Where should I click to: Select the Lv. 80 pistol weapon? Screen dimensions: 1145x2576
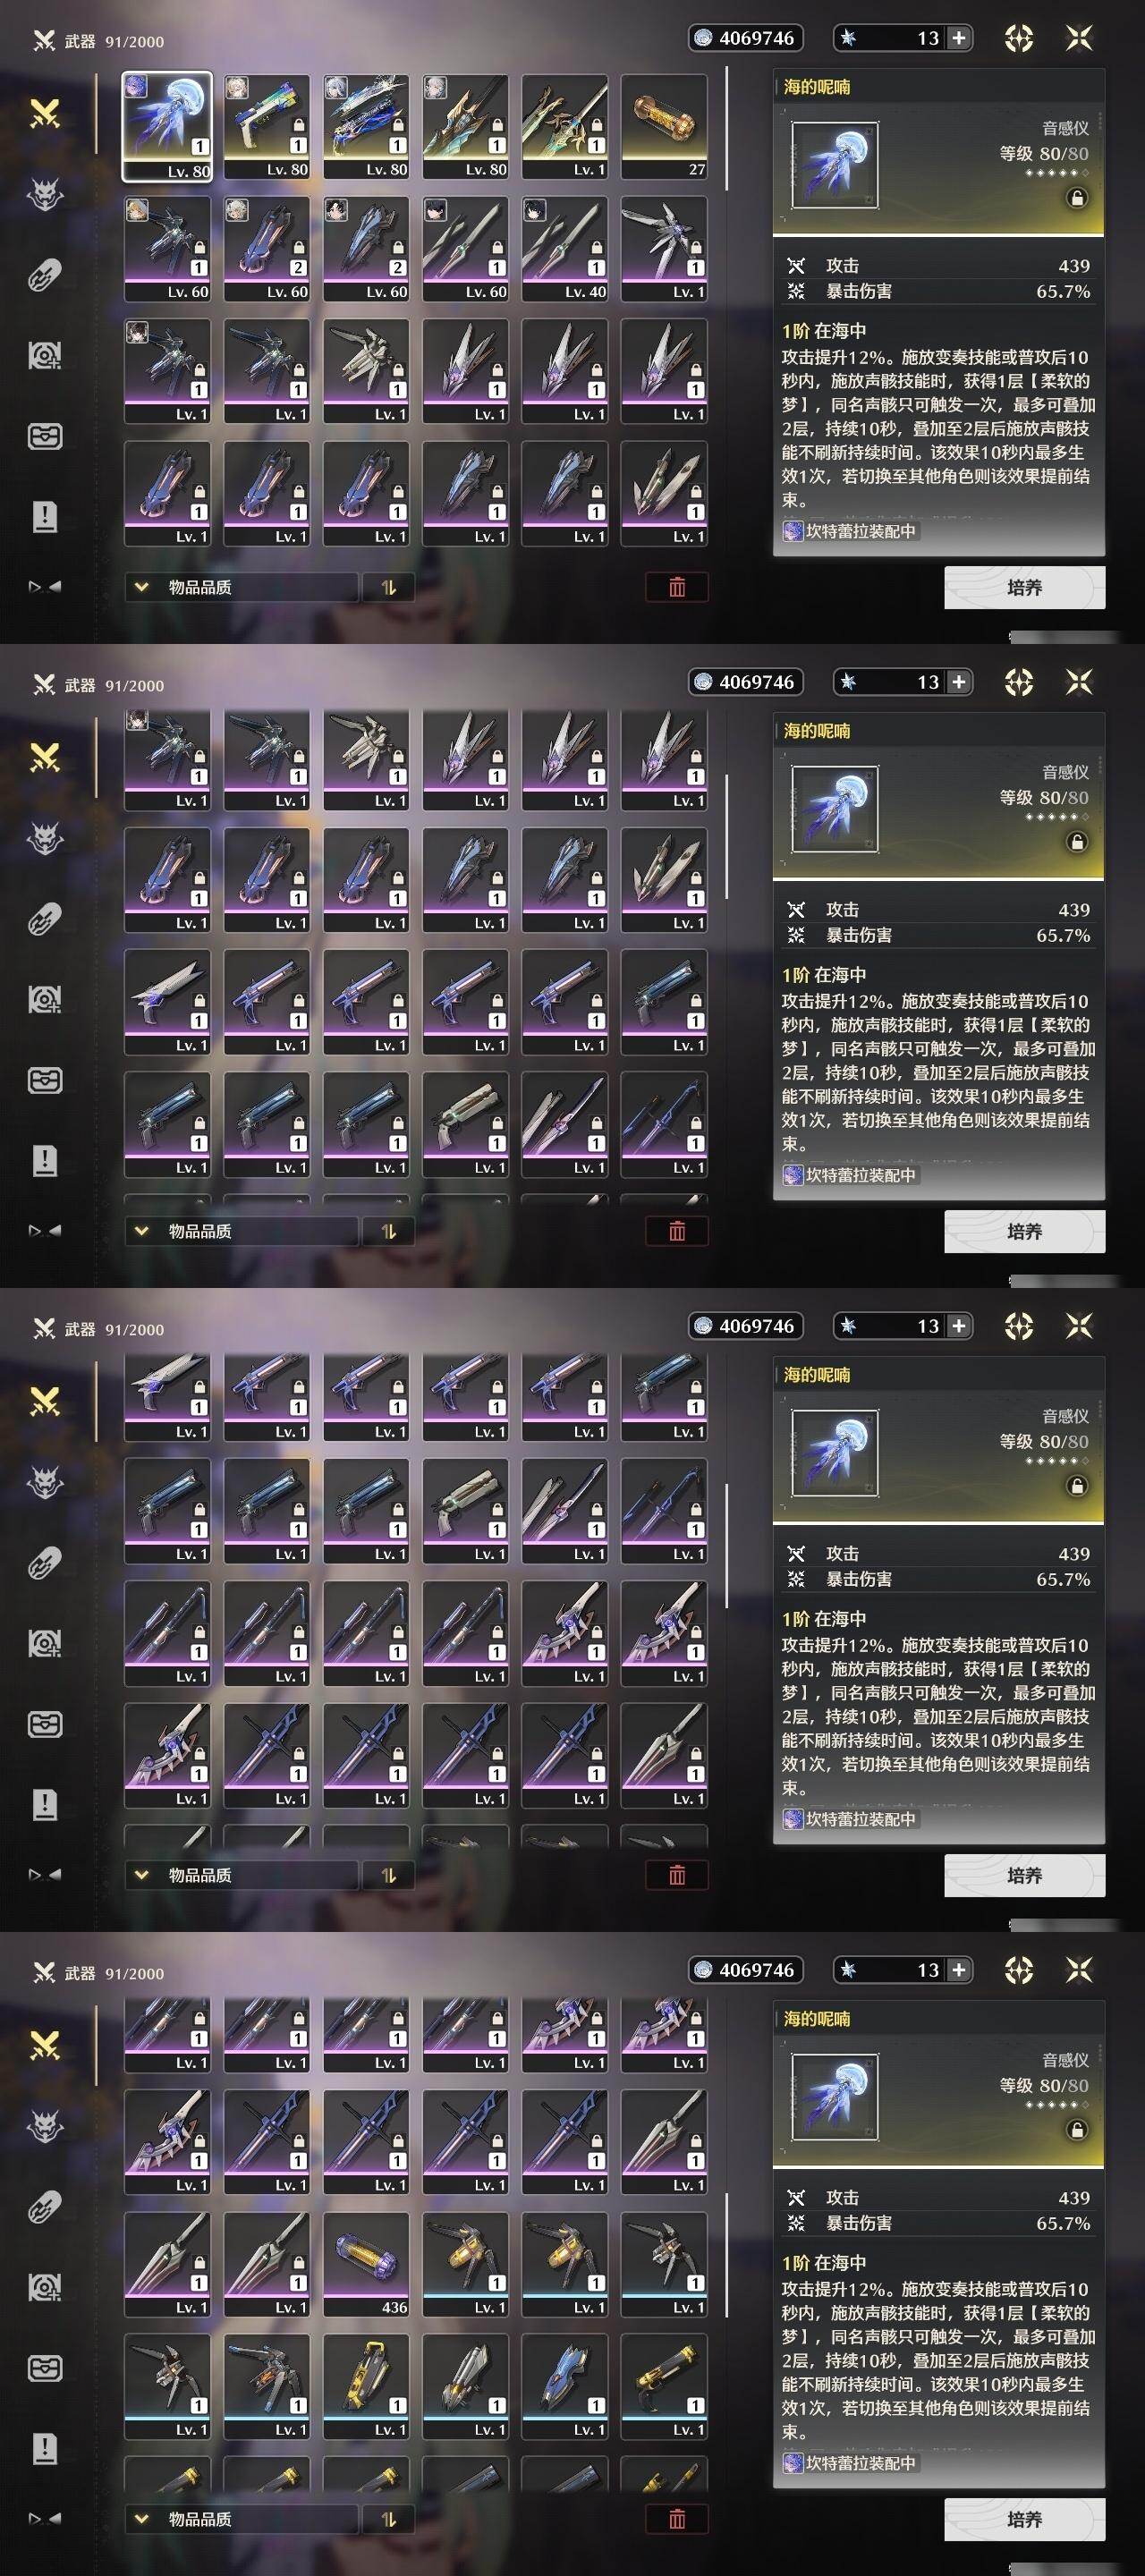pyautogui.click(x=266, y=127)
